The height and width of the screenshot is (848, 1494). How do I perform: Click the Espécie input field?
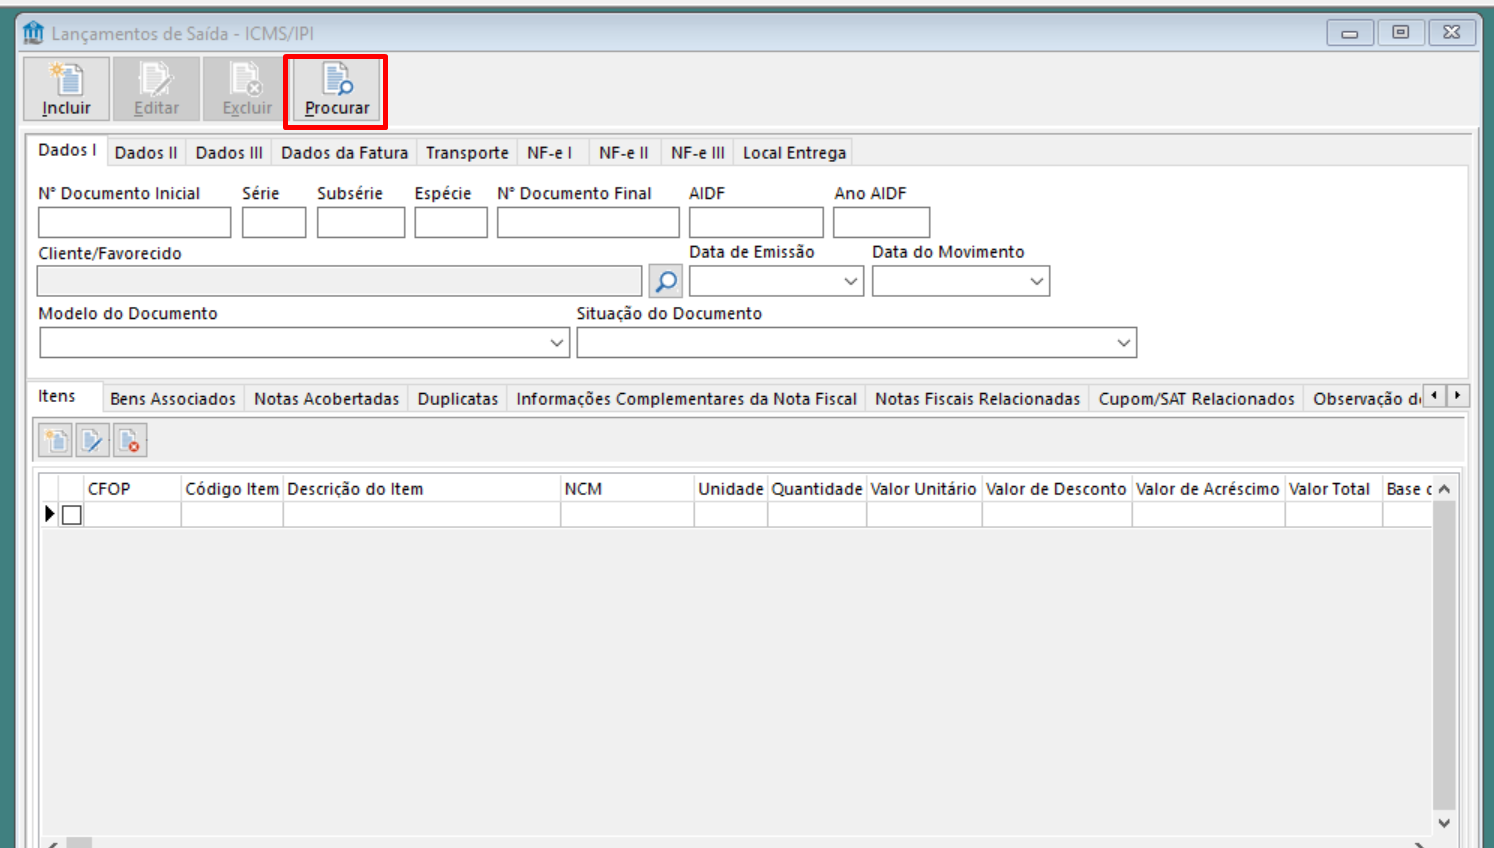(x=451, y=222)
